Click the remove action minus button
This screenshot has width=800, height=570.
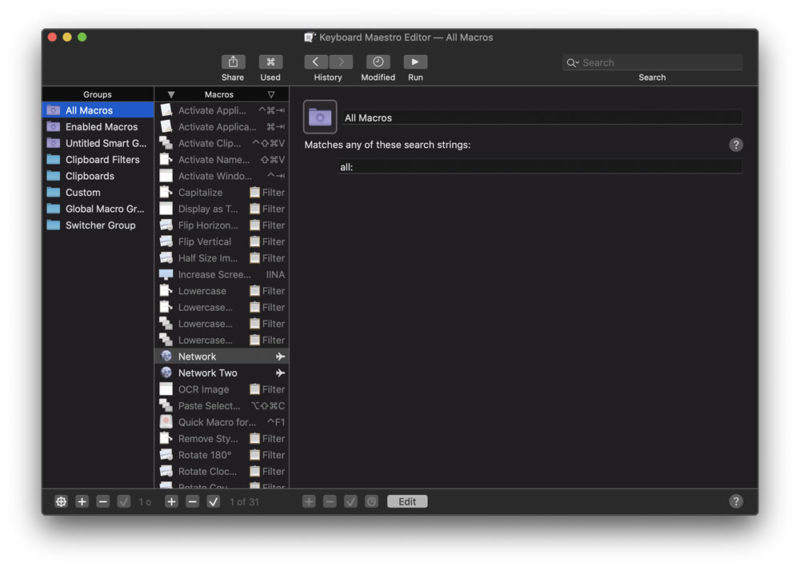[330, 502]
